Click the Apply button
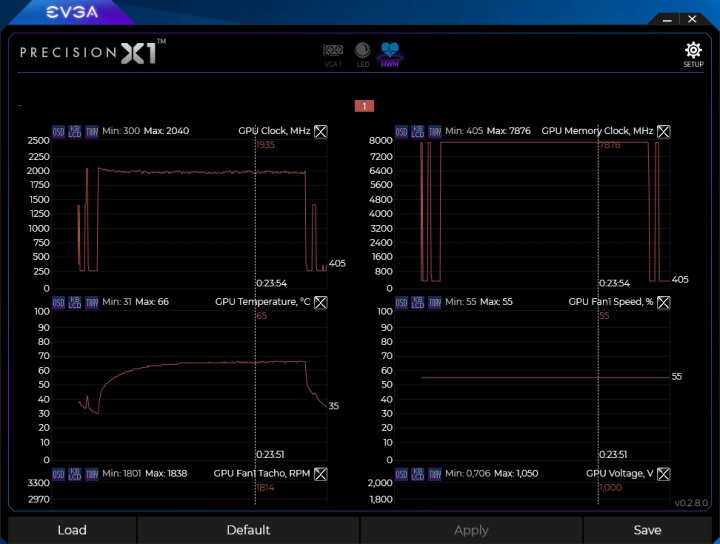The image size is (720, 544). point(471,530)
